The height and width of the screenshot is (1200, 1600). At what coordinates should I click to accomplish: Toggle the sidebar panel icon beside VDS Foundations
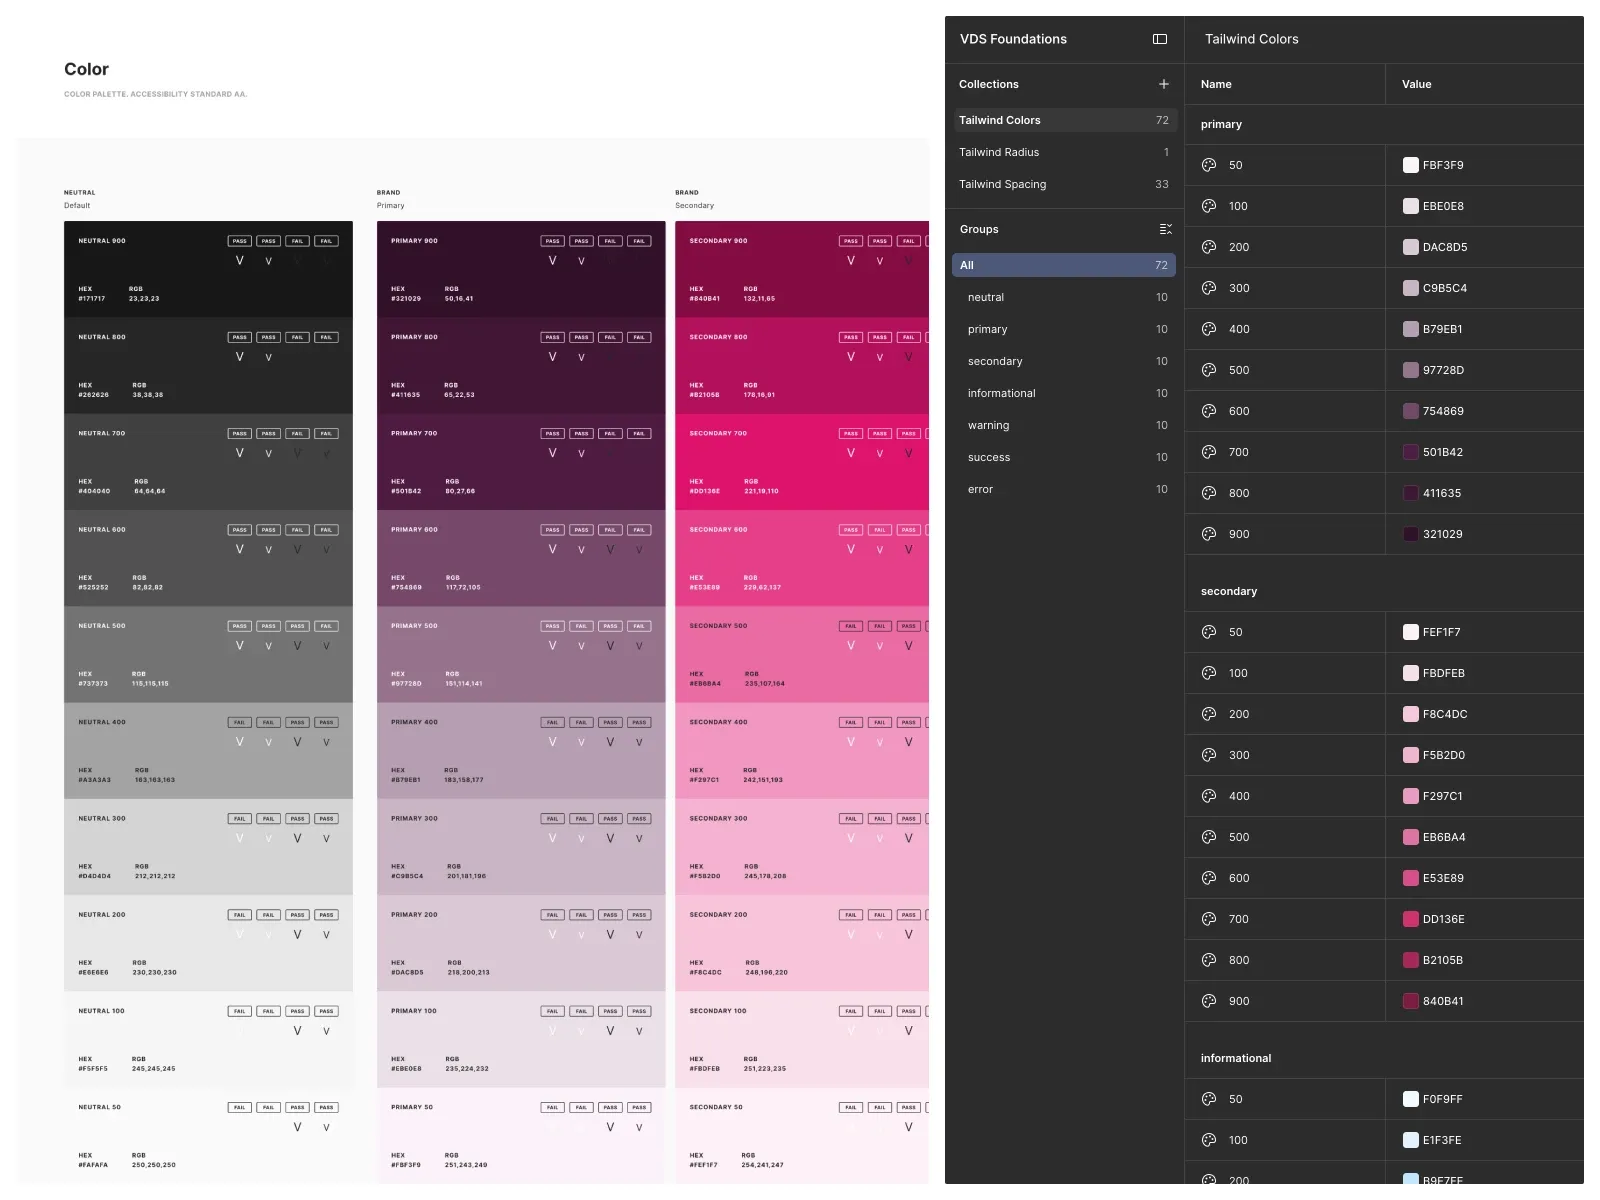1160,39
